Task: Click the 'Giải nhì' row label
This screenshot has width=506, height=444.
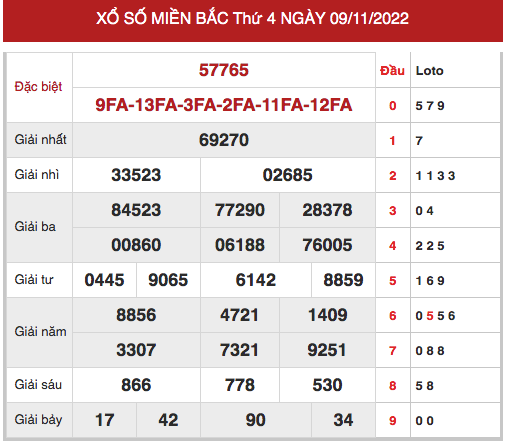Action: point(37,175)
